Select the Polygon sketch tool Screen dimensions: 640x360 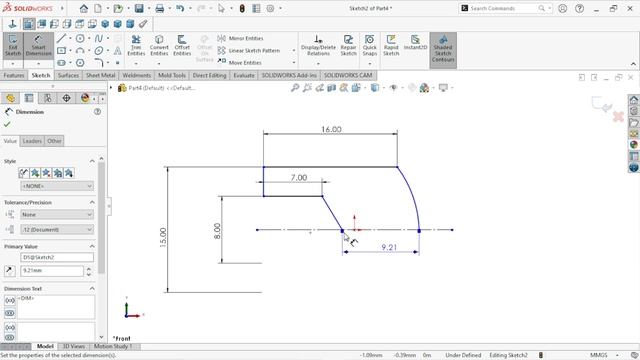[80, 63]
